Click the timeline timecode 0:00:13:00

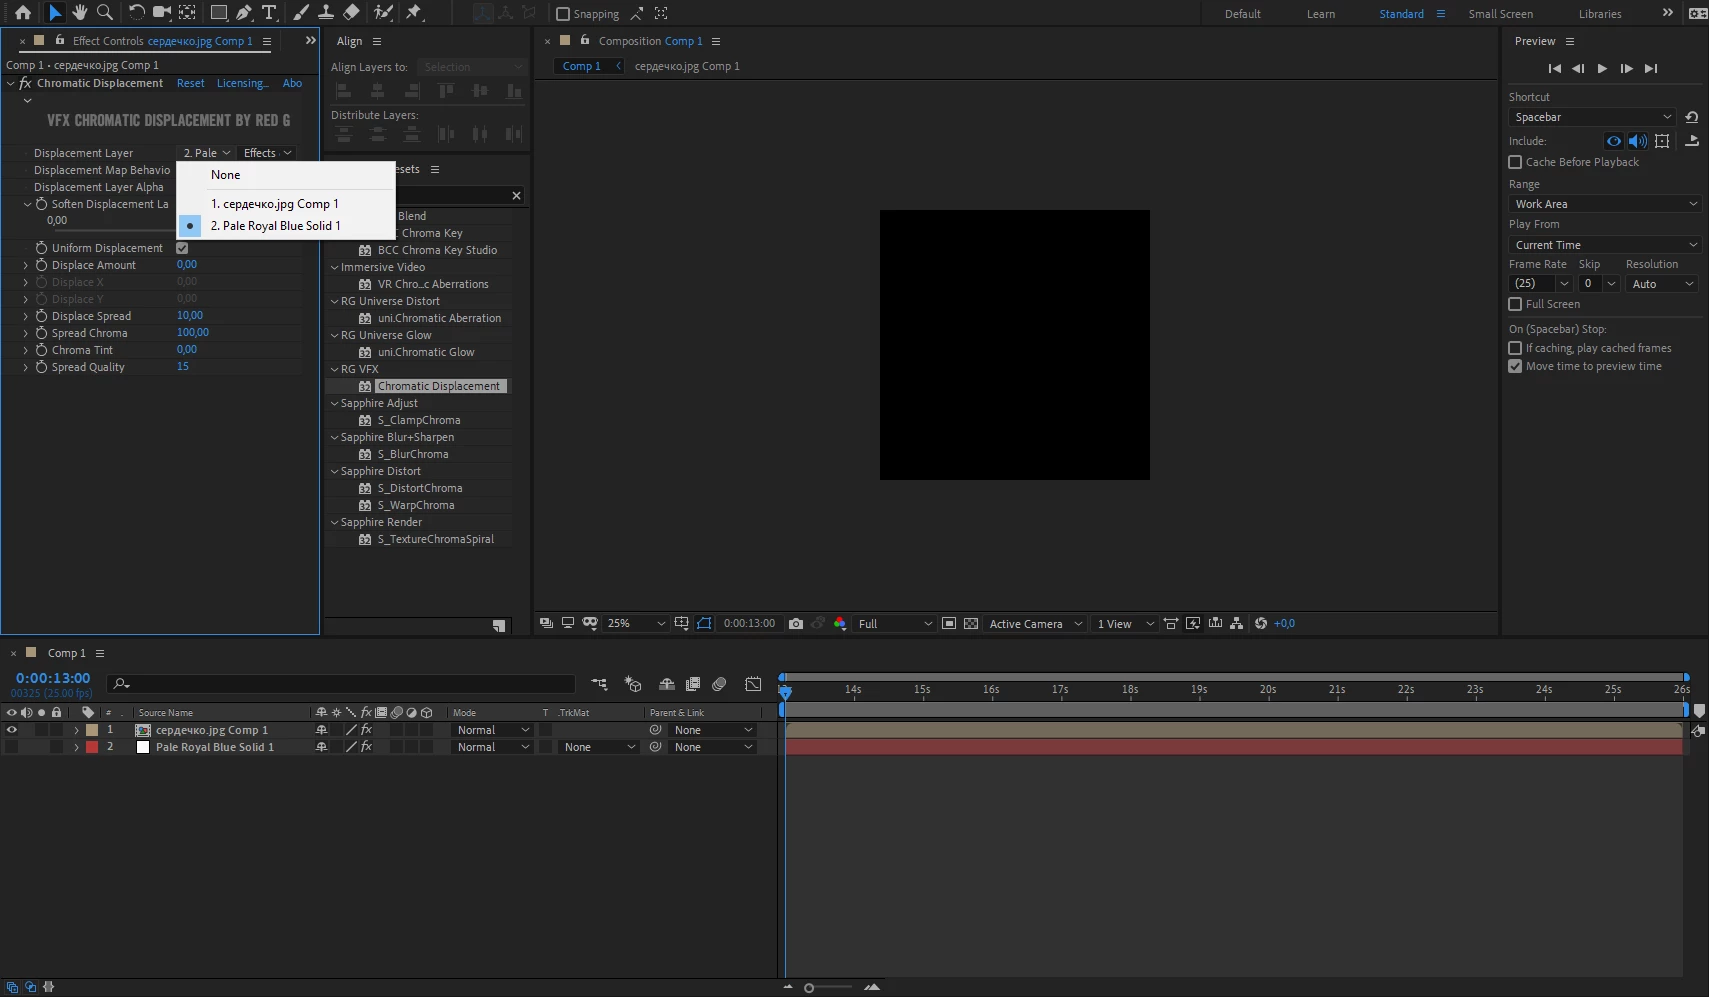click(53, 678)
